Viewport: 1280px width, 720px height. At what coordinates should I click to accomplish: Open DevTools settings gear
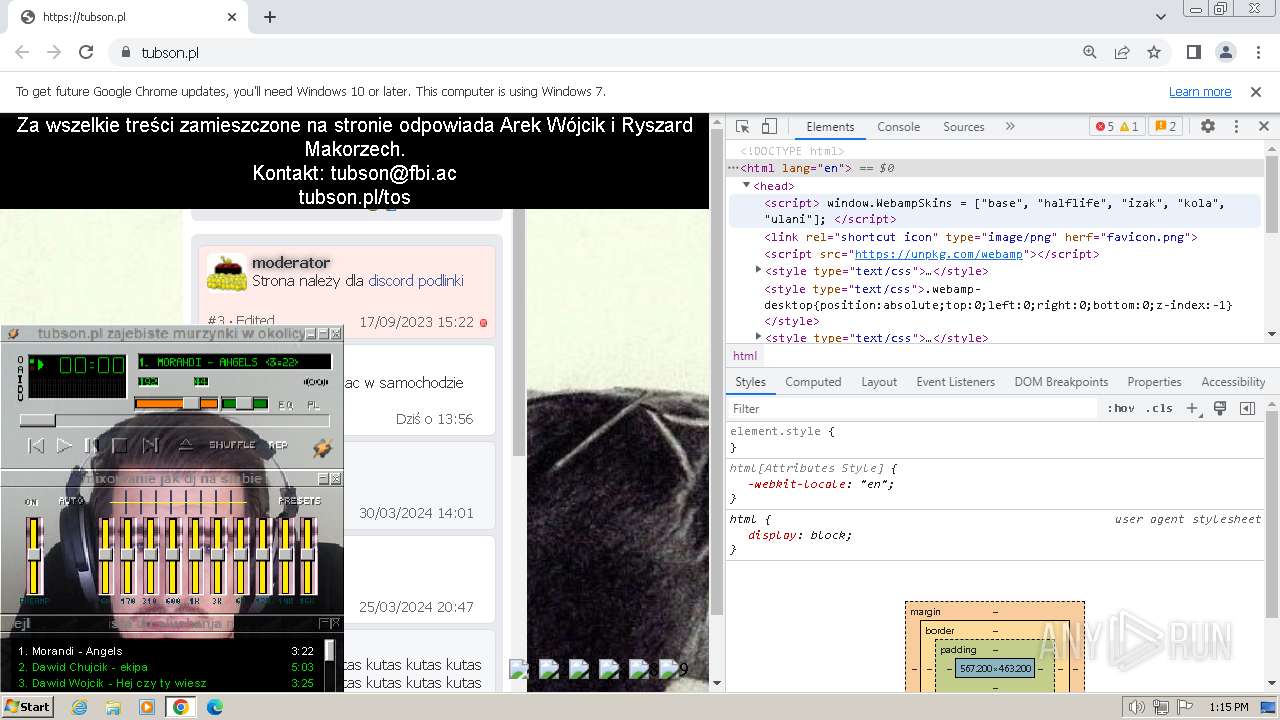(1208, 127)
